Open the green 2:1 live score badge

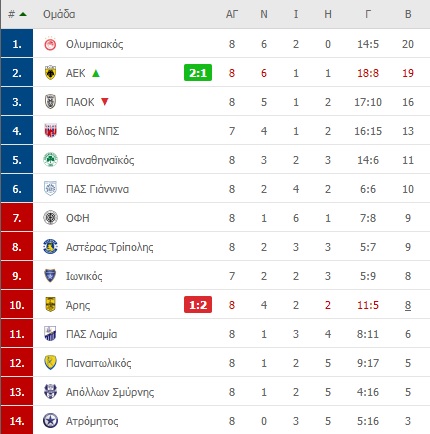198,73
